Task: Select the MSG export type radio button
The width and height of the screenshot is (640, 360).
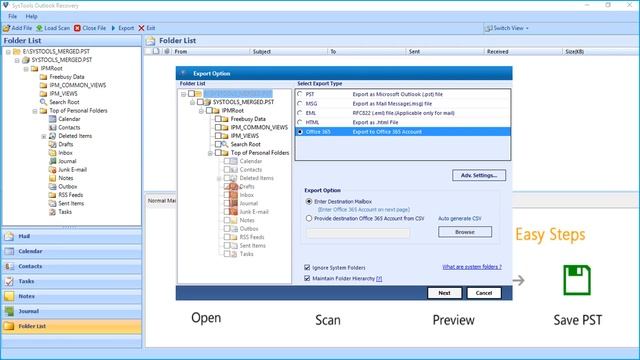Action: [x=300, y=104]
